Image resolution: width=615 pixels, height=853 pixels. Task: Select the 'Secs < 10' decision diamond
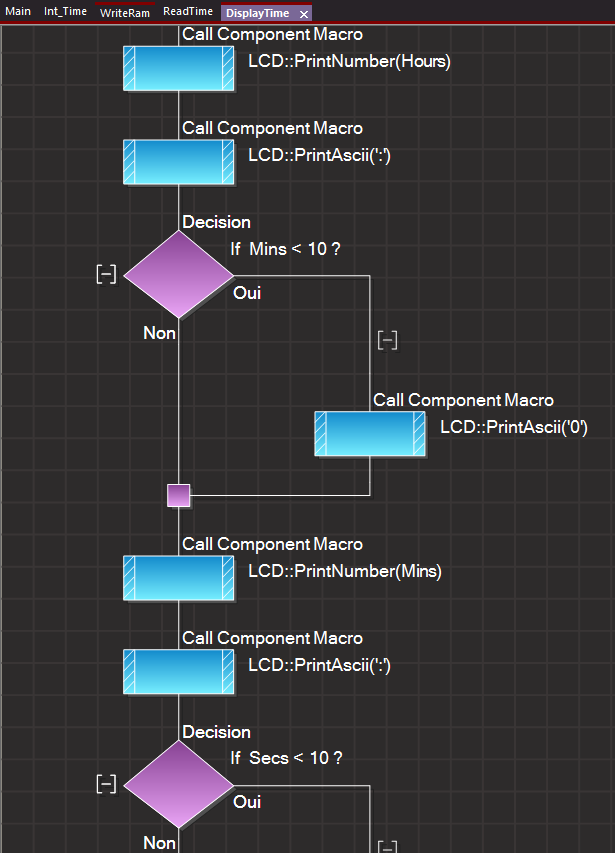coord(178,784)
